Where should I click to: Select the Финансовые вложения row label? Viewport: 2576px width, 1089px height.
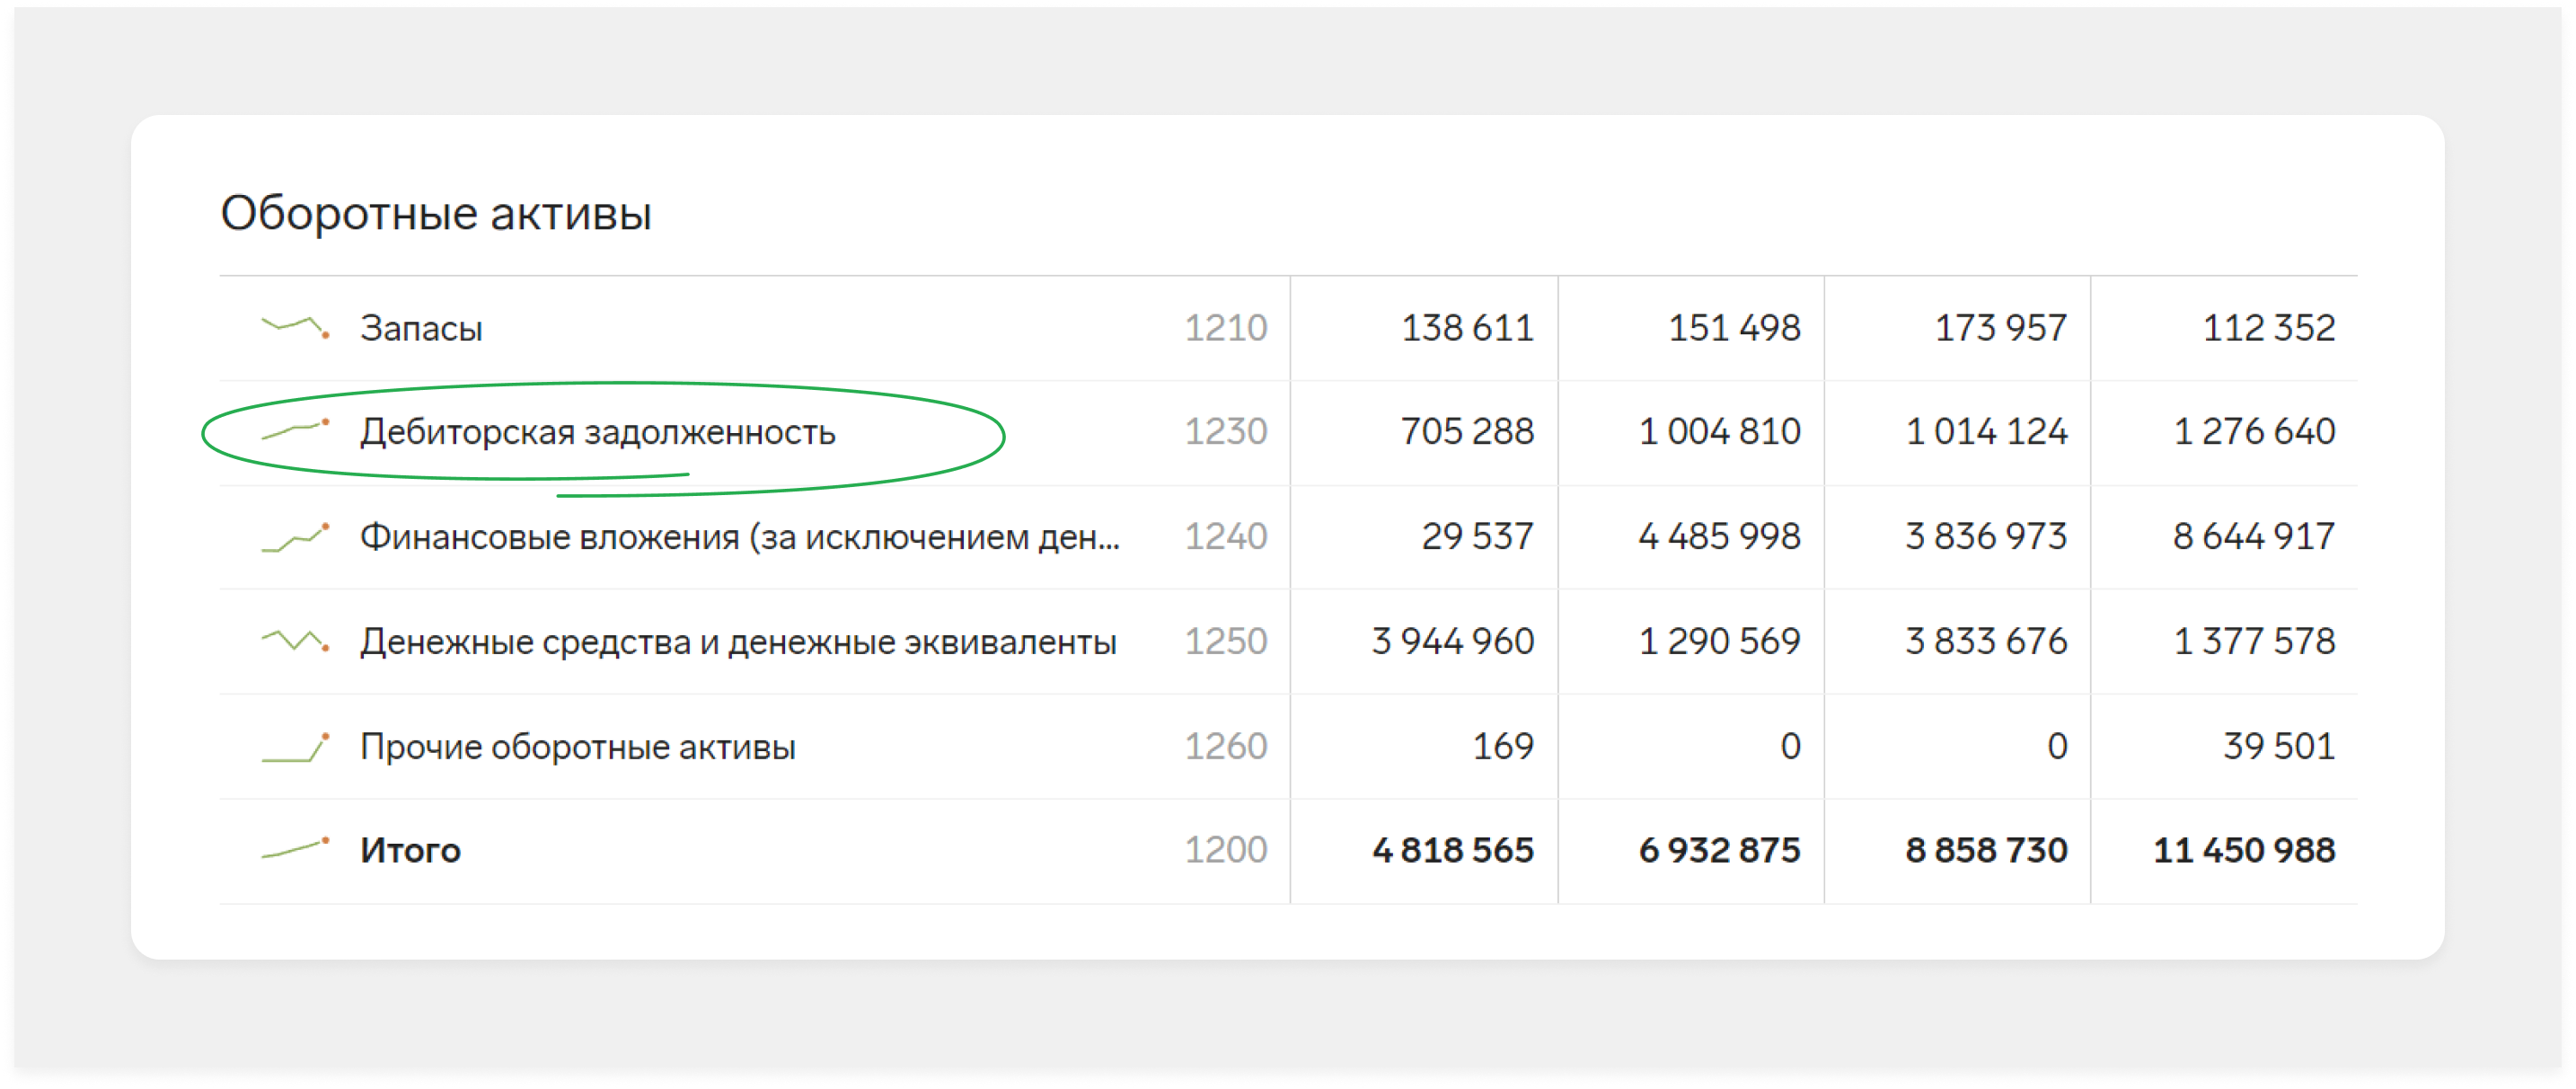(x=740, y=537)
